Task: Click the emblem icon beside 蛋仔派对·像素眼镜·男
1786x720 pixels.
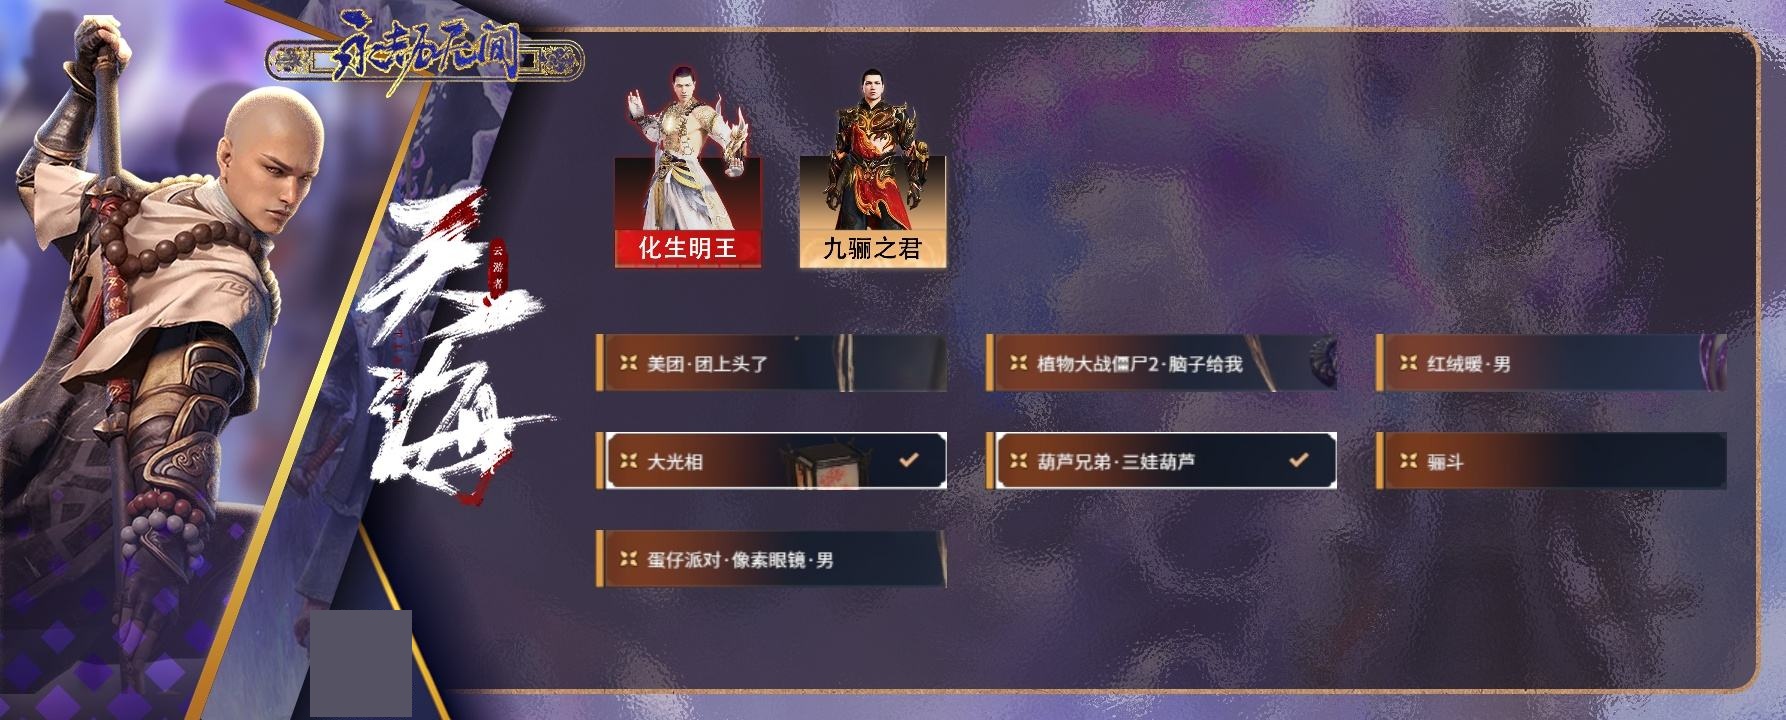Action: (x=628, y=559)
